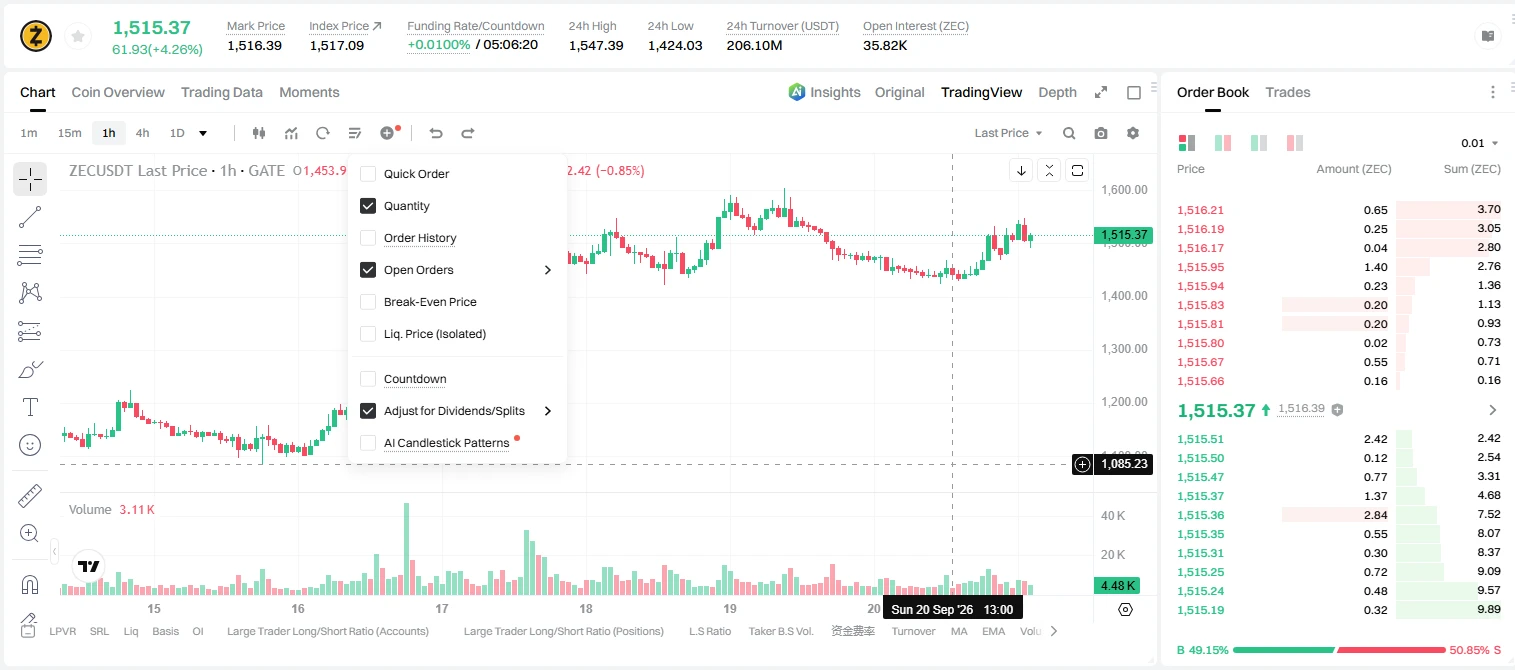
Task: Open AI Insights
Action: [824, 92]
